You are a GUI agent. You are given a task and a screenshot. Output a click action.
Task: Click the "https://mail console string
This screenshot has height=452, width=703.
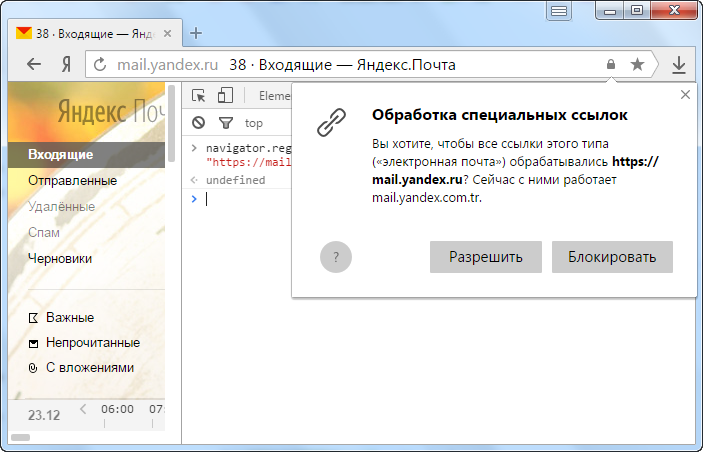249,162
